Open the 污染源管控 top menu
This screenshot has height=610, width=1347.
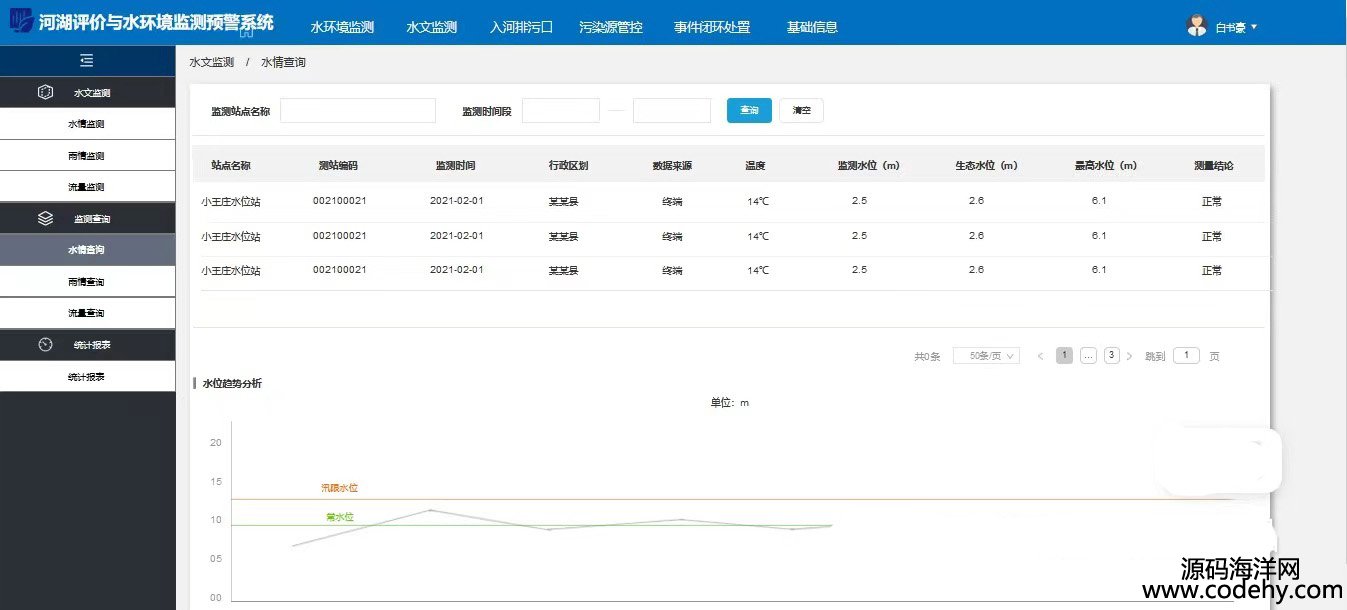click(x=611, y=27)
